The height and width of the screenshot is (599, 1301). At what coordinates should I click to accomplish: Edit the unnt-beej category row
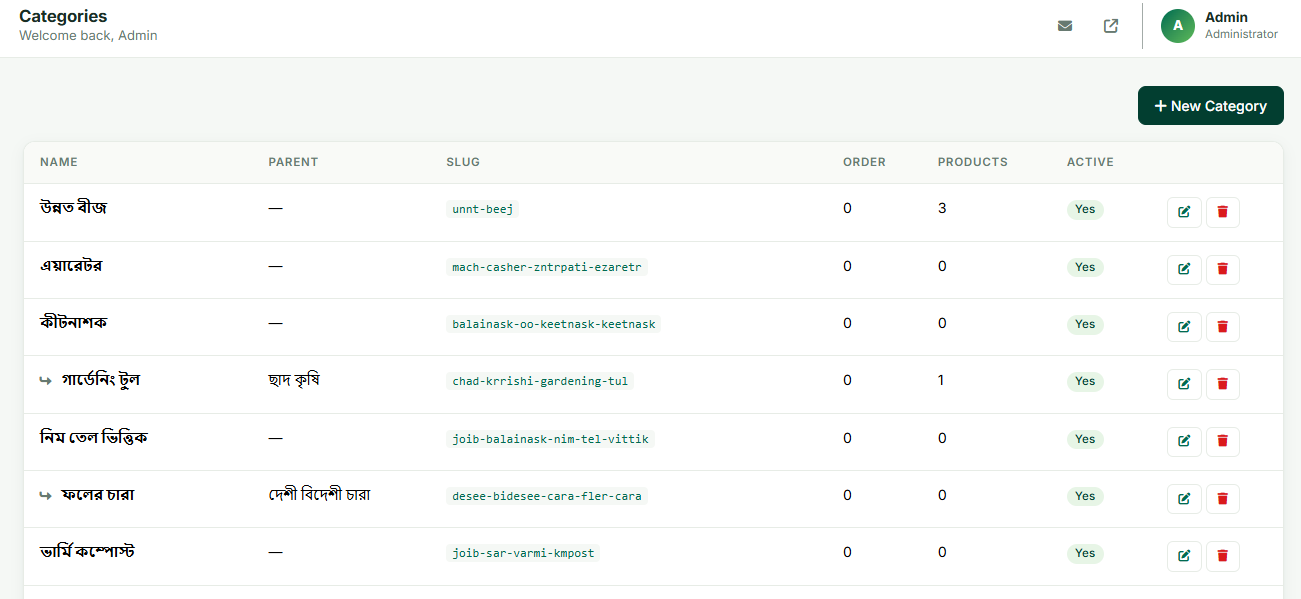(1184, 212)
